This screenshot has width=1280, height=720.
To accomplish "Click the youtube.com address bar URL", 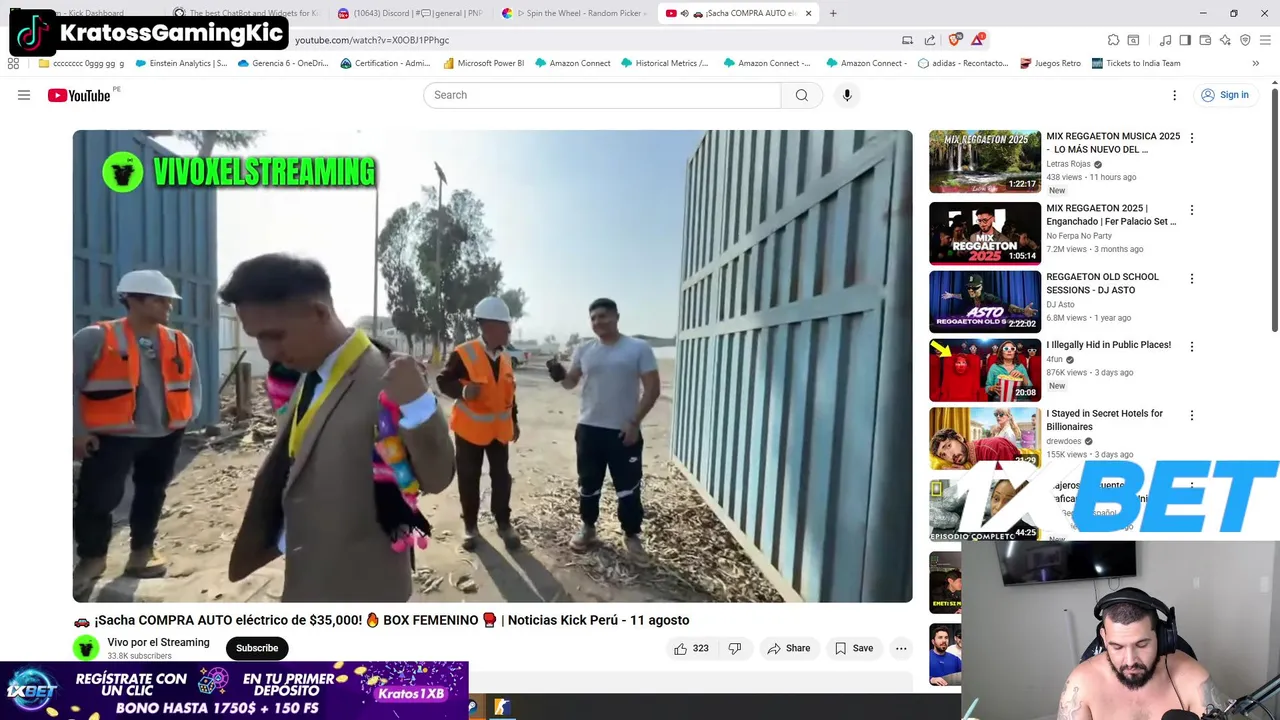I will [372, 40].
